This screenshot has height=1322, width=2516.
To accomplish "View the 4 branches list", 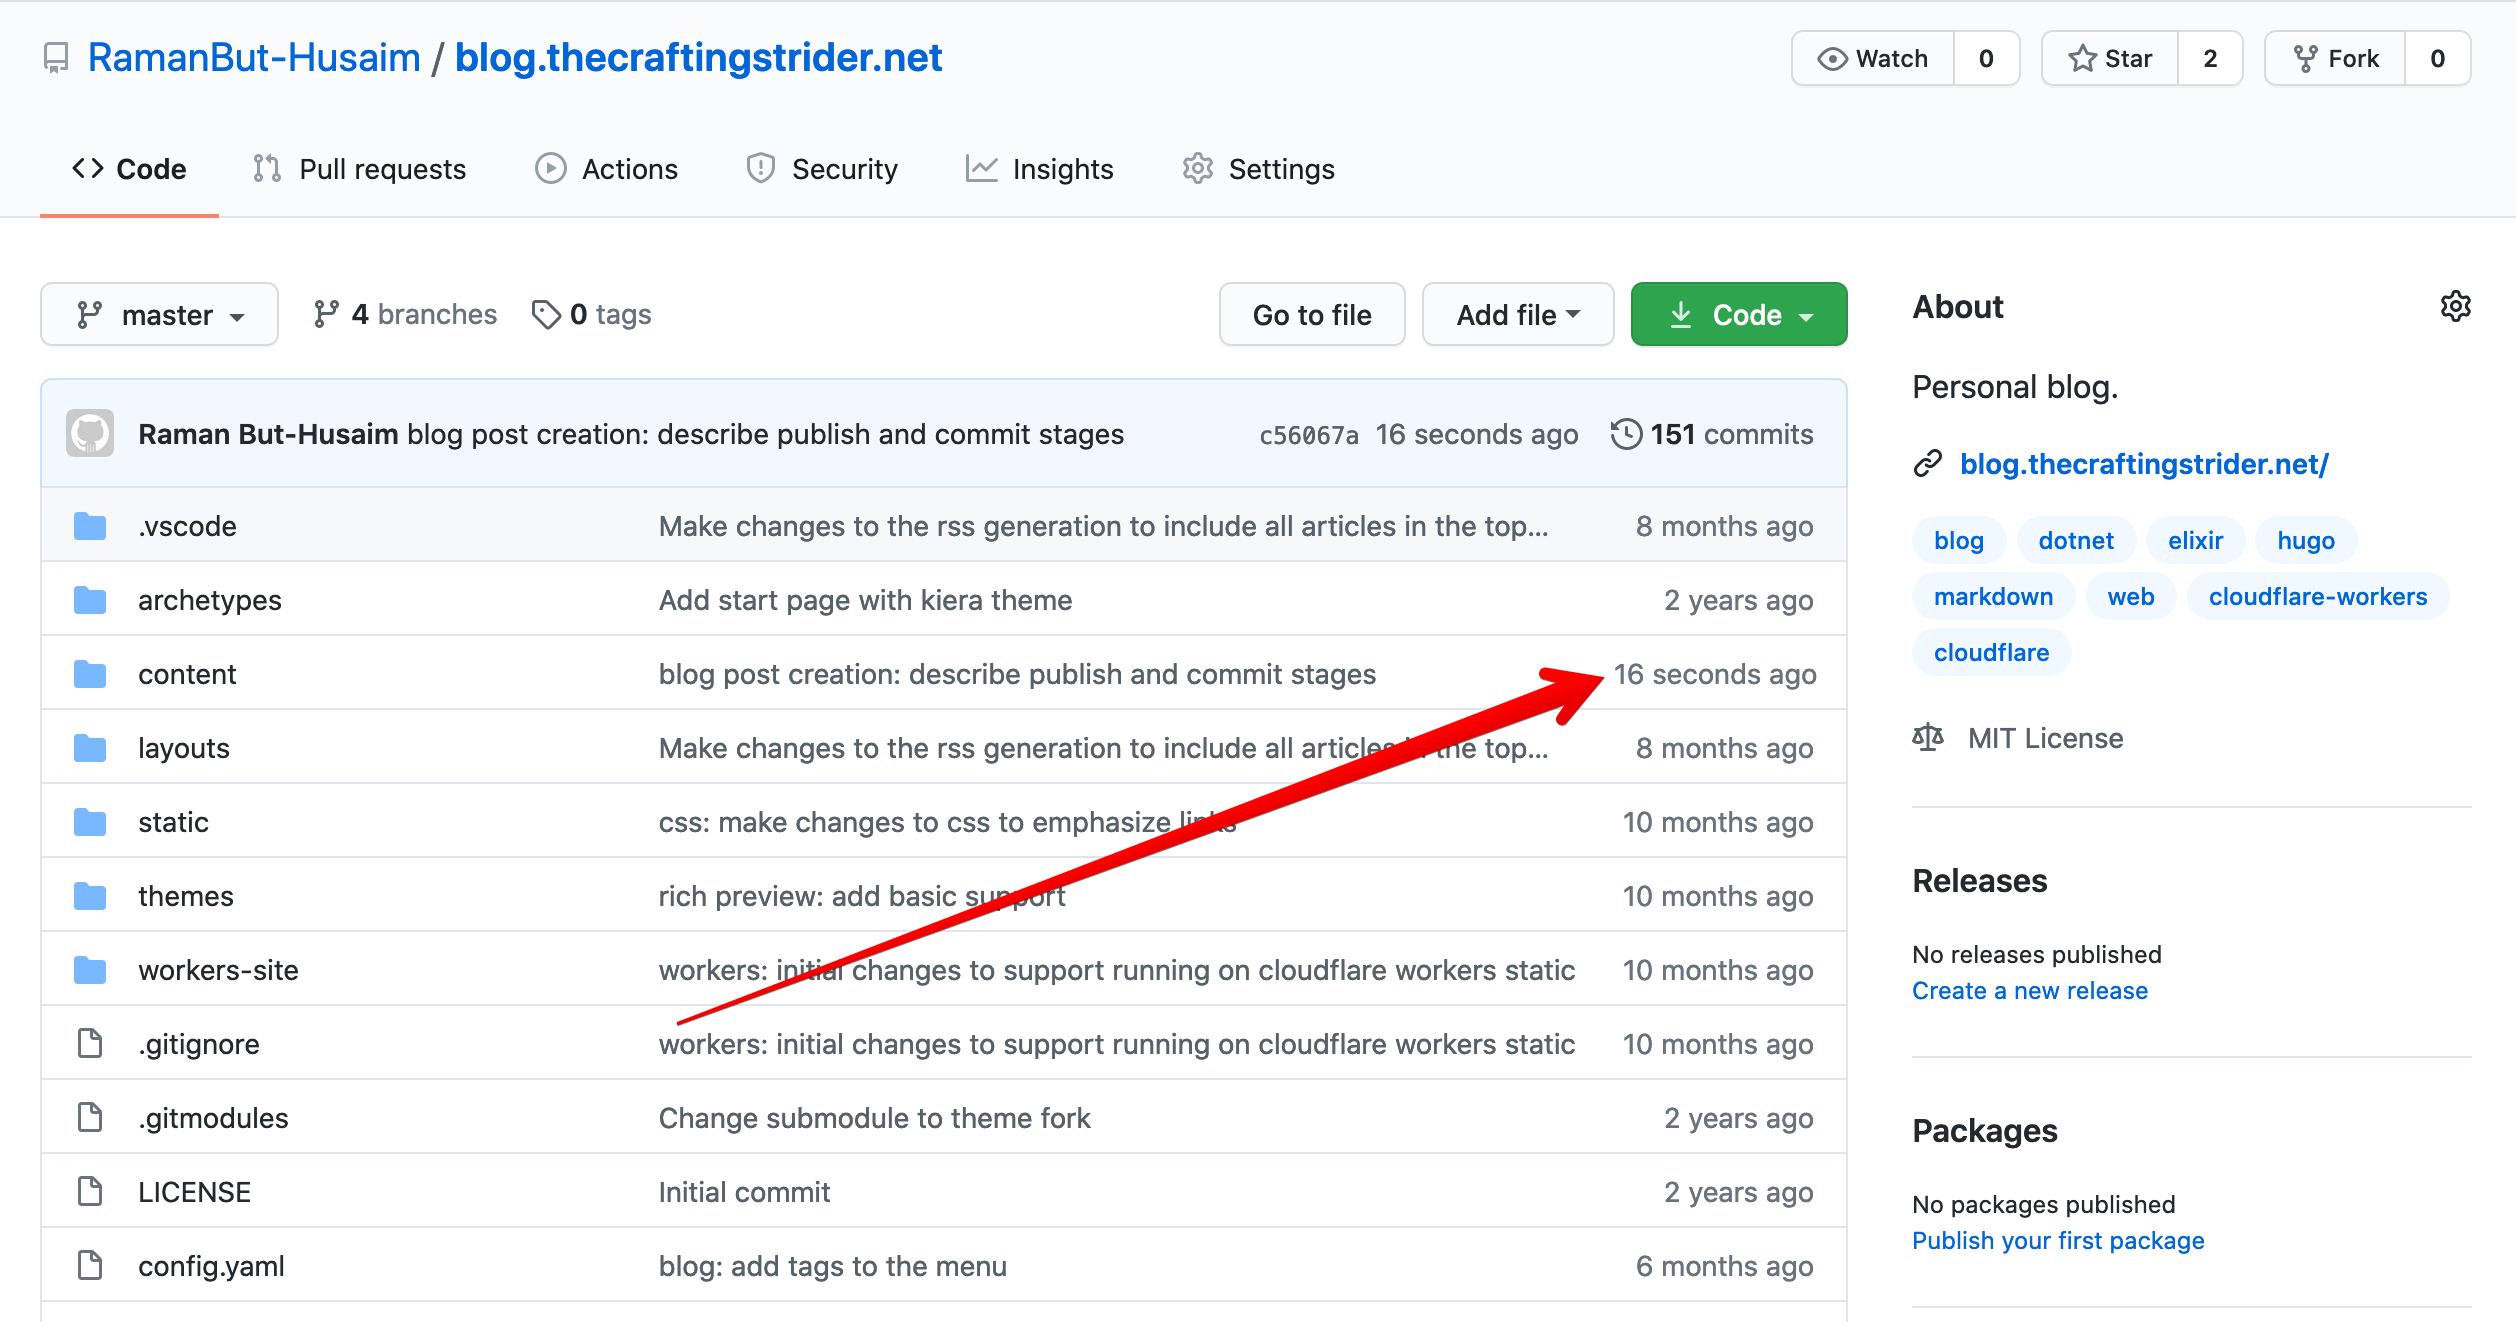I will [x=405, y=314].
